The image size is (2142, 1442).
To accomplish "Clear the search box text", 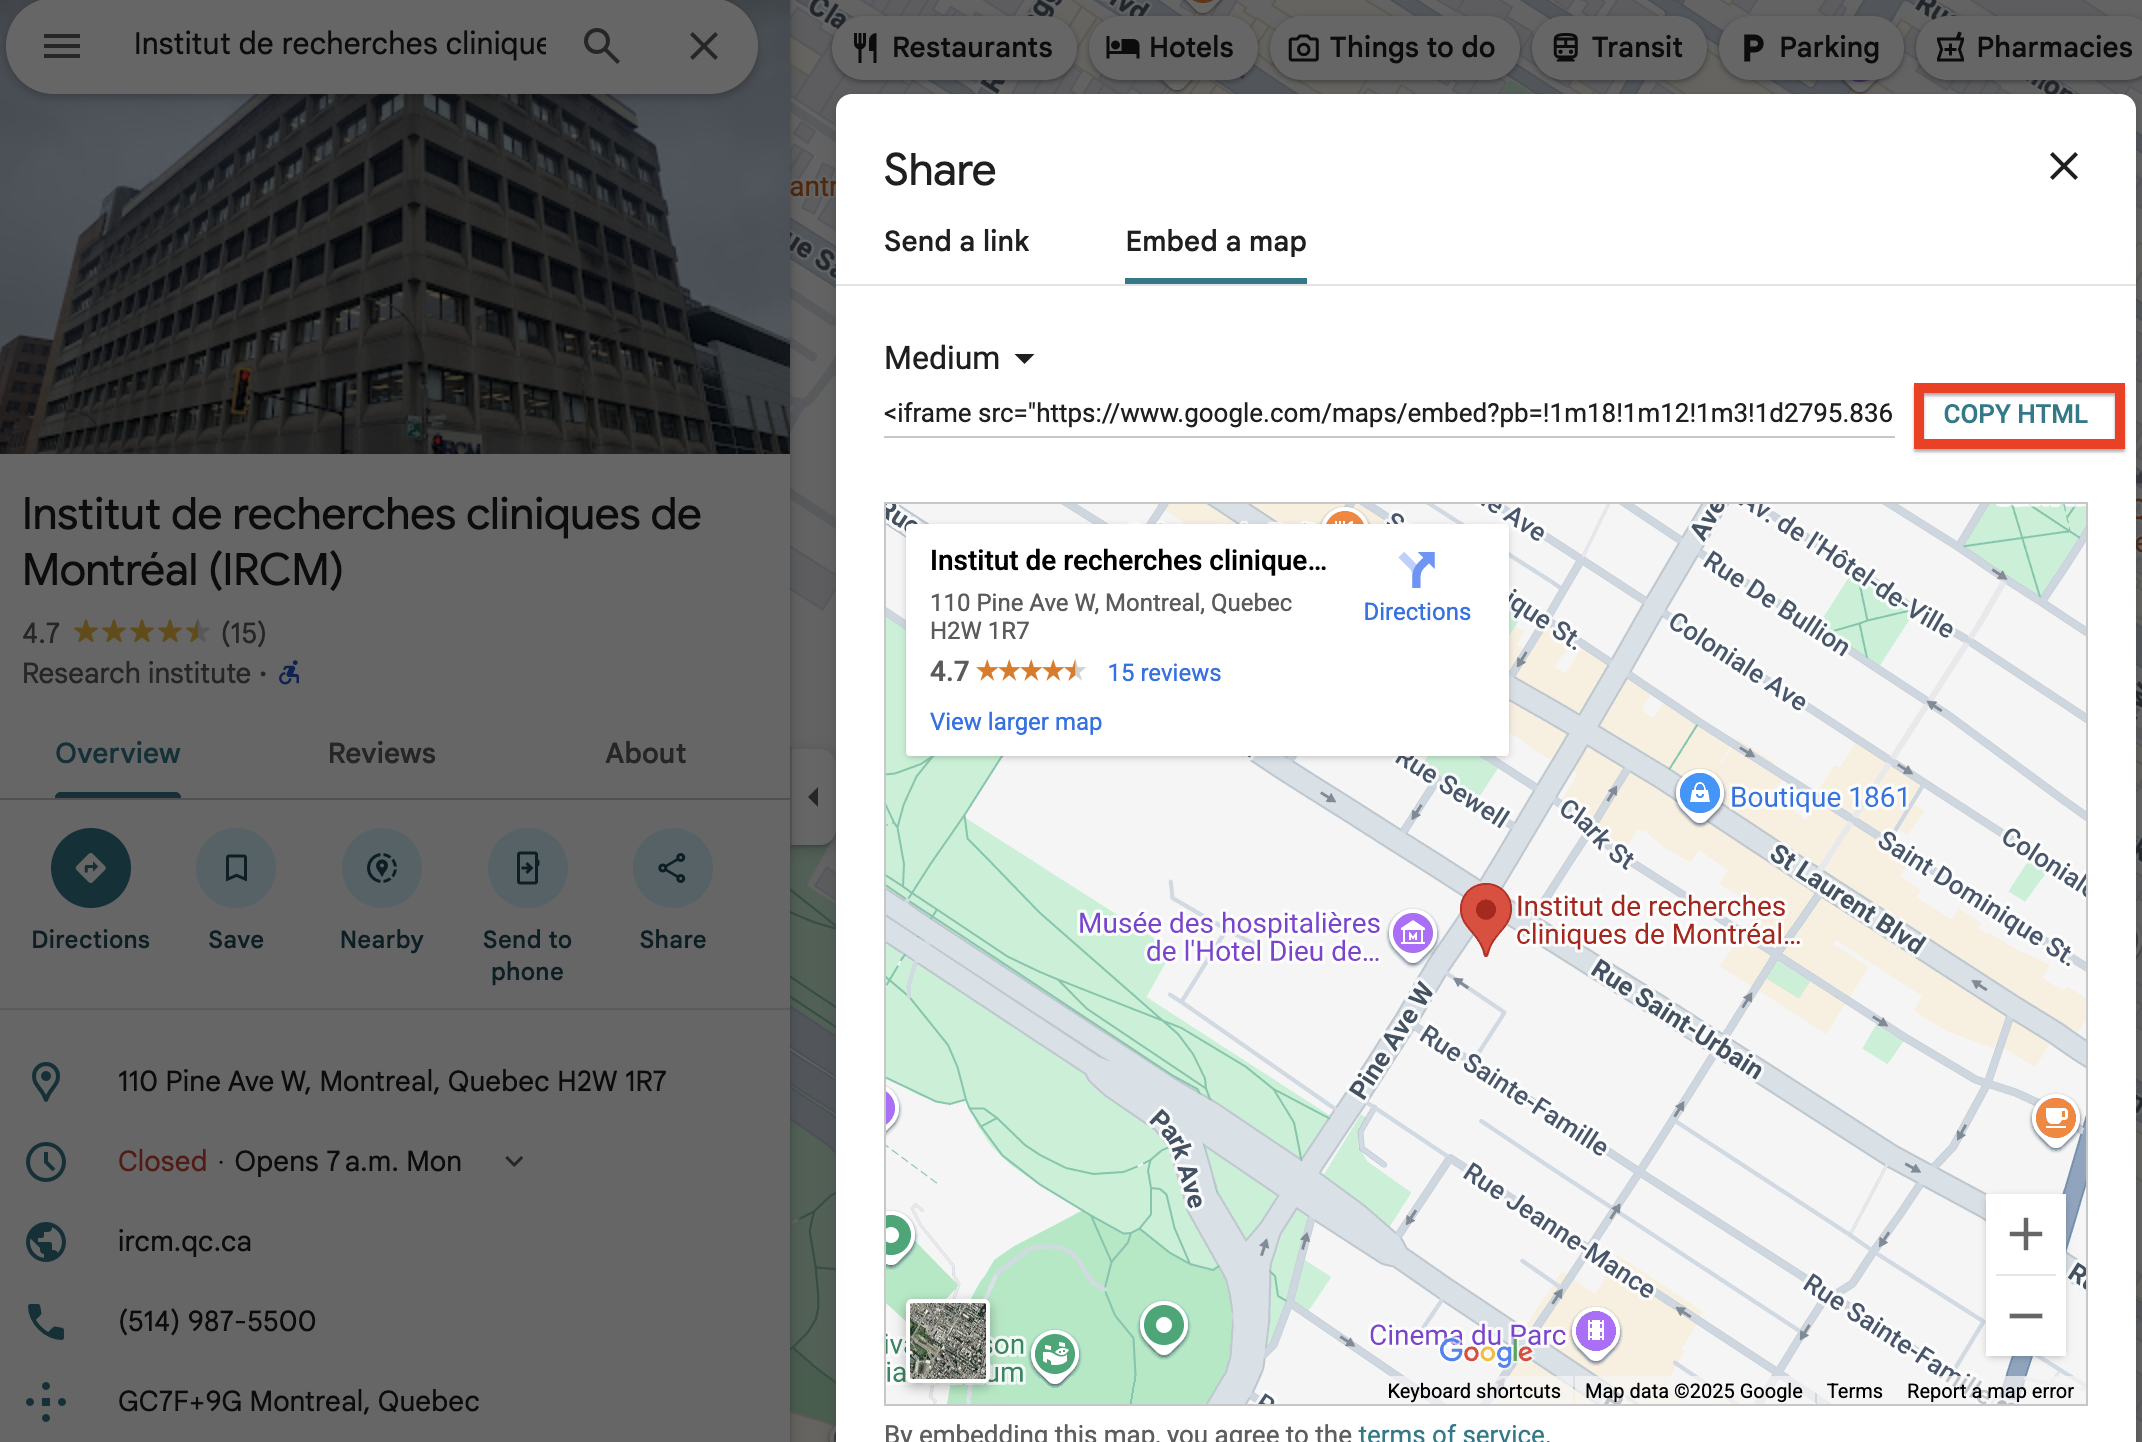I will [x=704, y=46].
